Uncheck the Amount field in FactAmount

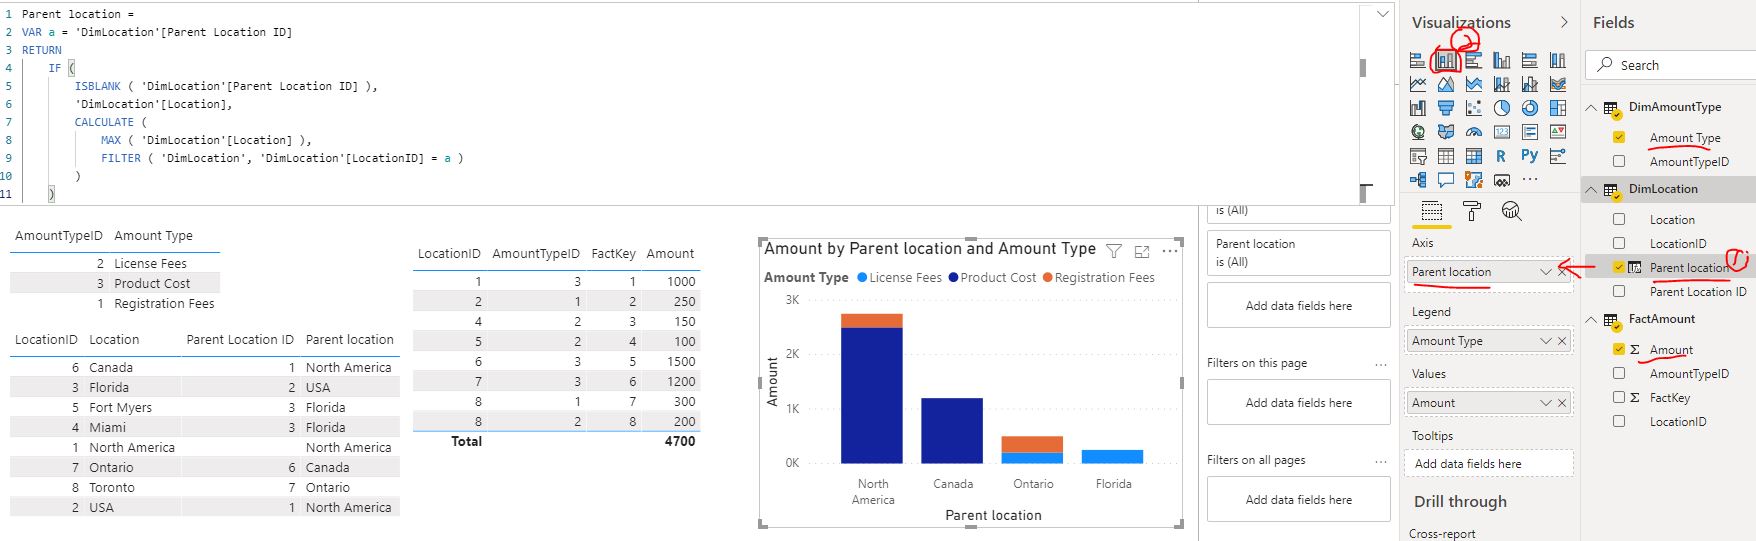tap(1619, 349)
